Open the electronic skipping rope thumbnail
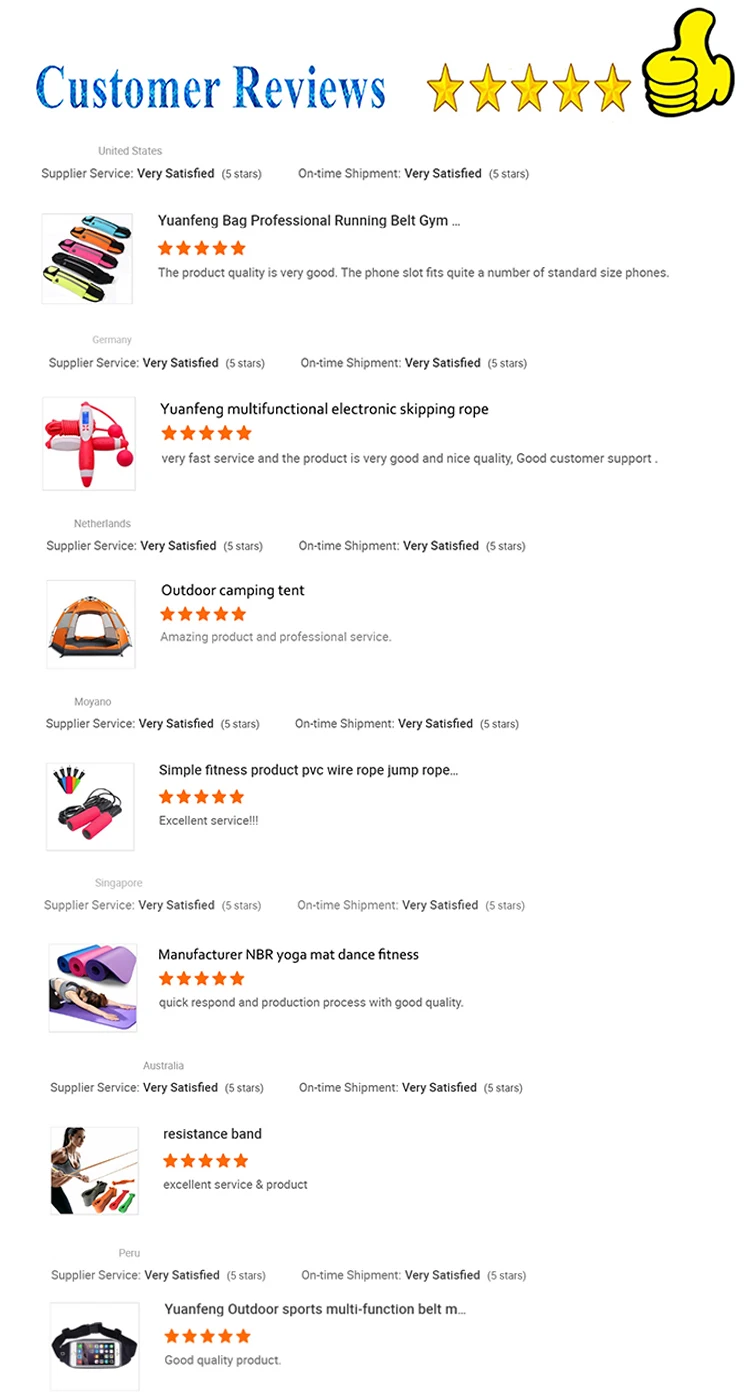 point(89,443)
